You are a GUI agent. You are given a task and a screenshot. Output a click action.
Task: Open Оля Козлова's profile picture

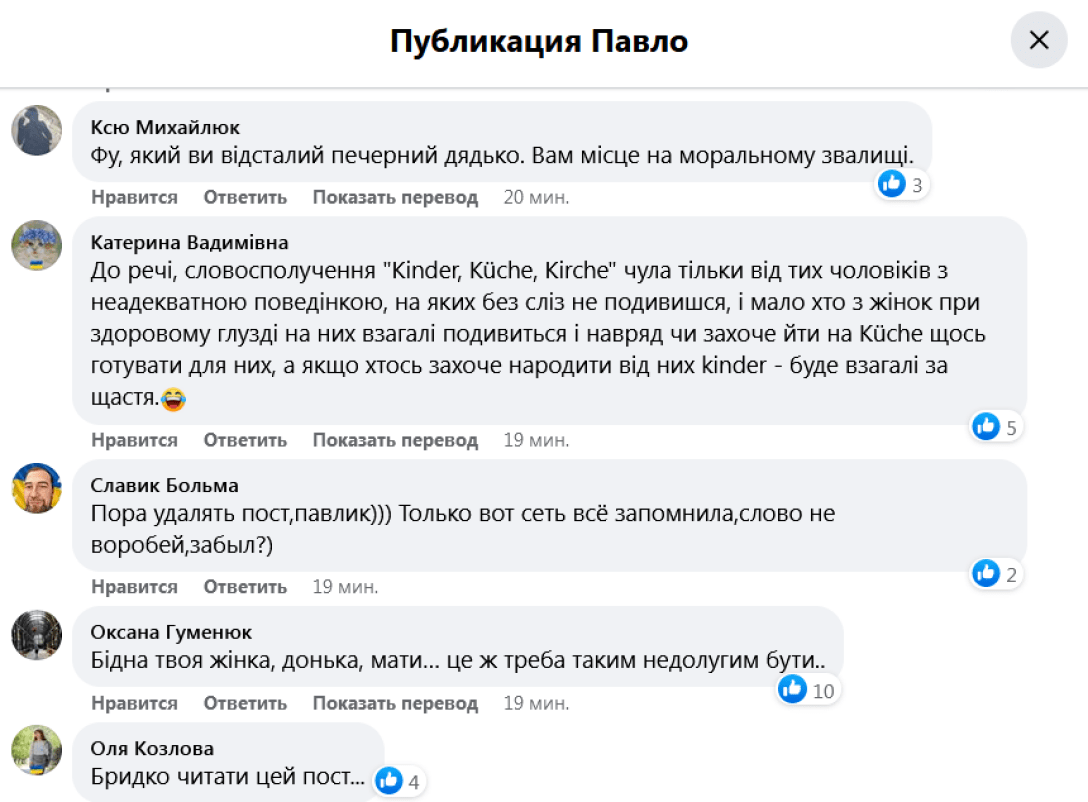(x=36, y=751)
